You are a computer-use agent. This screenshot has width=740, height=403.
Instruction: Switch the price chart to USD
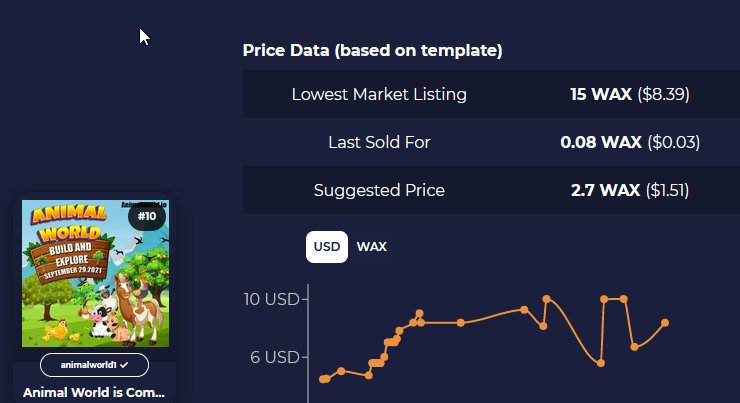click(x=327, y=247)
